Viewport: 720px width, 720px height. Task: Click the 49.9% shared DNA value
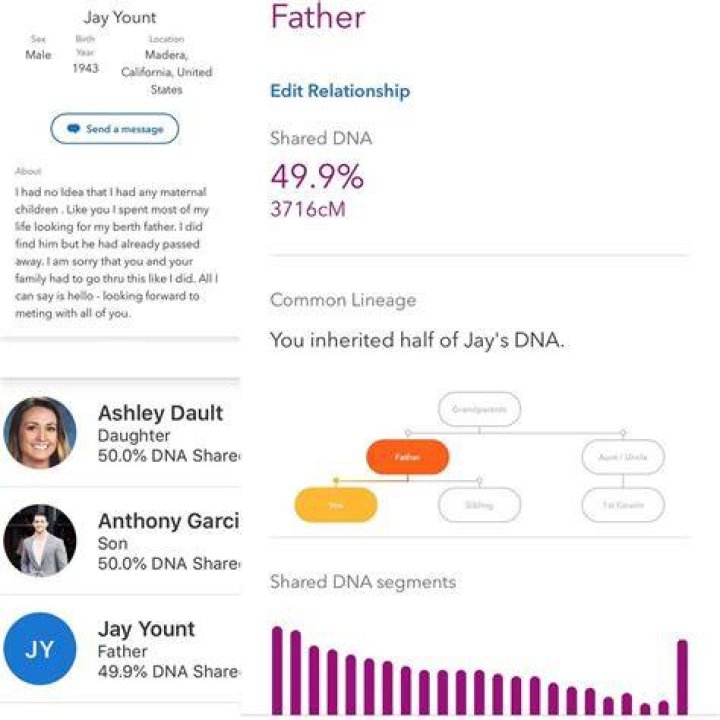click(317, 176)
